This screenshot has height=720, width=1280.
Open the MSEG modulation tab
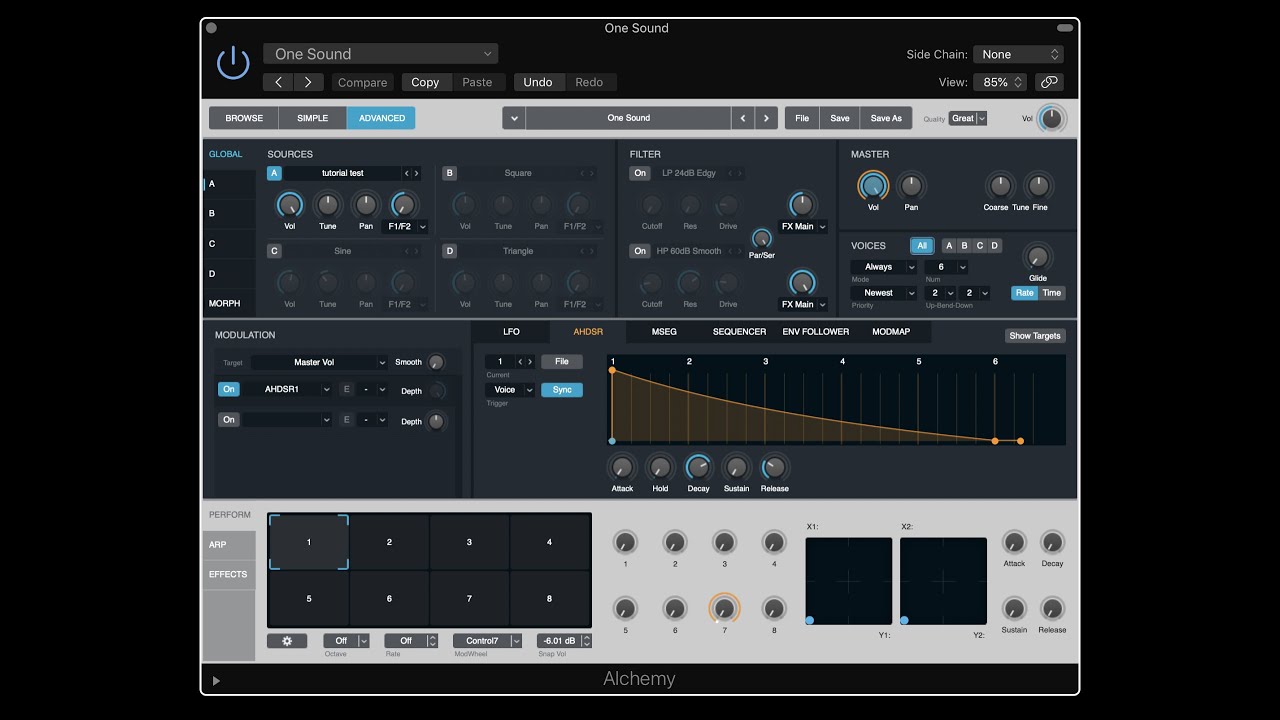[664, 332]
